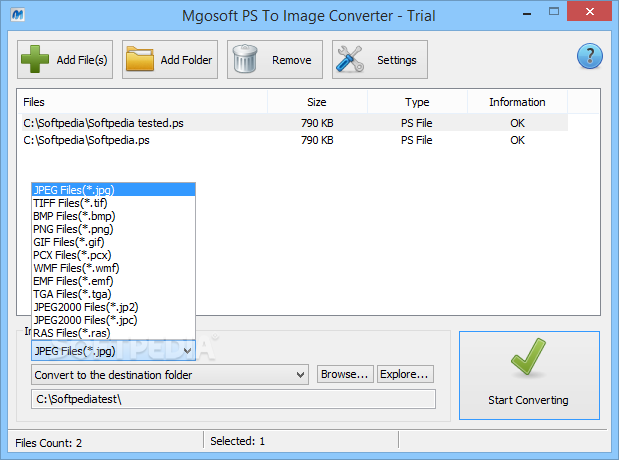
Task: Click the Mgosoft app icon in the title bar
Action: point(17,15)
